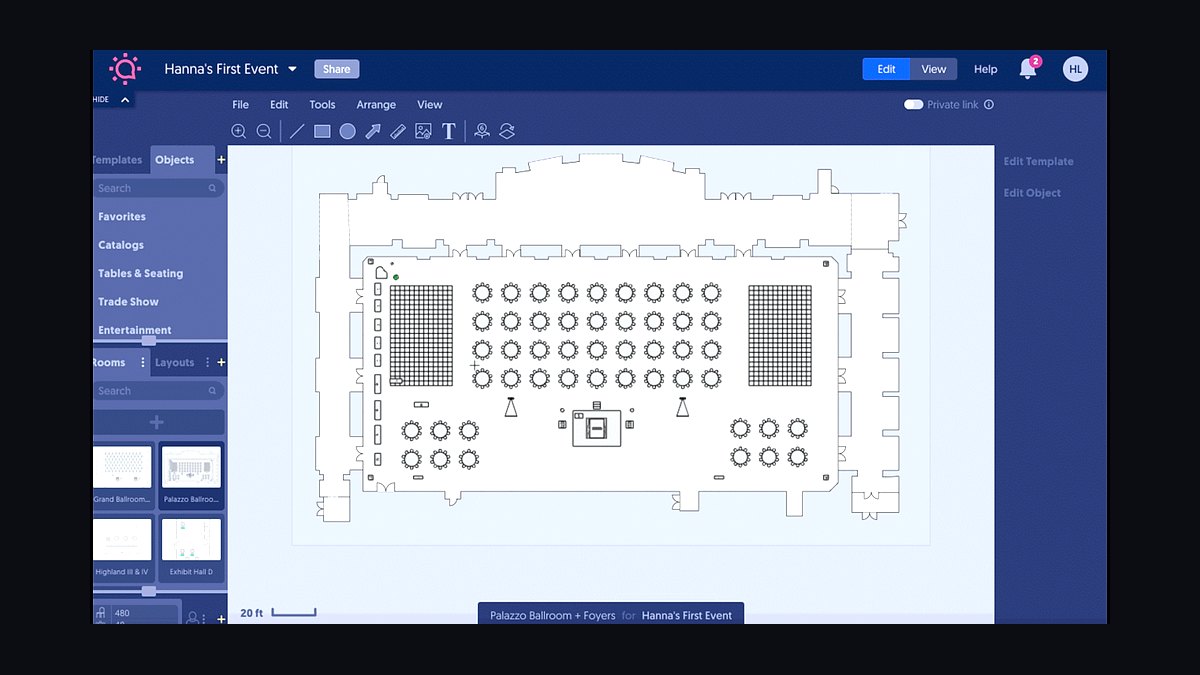
Task: Click the pink app logo
Action: pyautogui.click(x=125, y=69)
